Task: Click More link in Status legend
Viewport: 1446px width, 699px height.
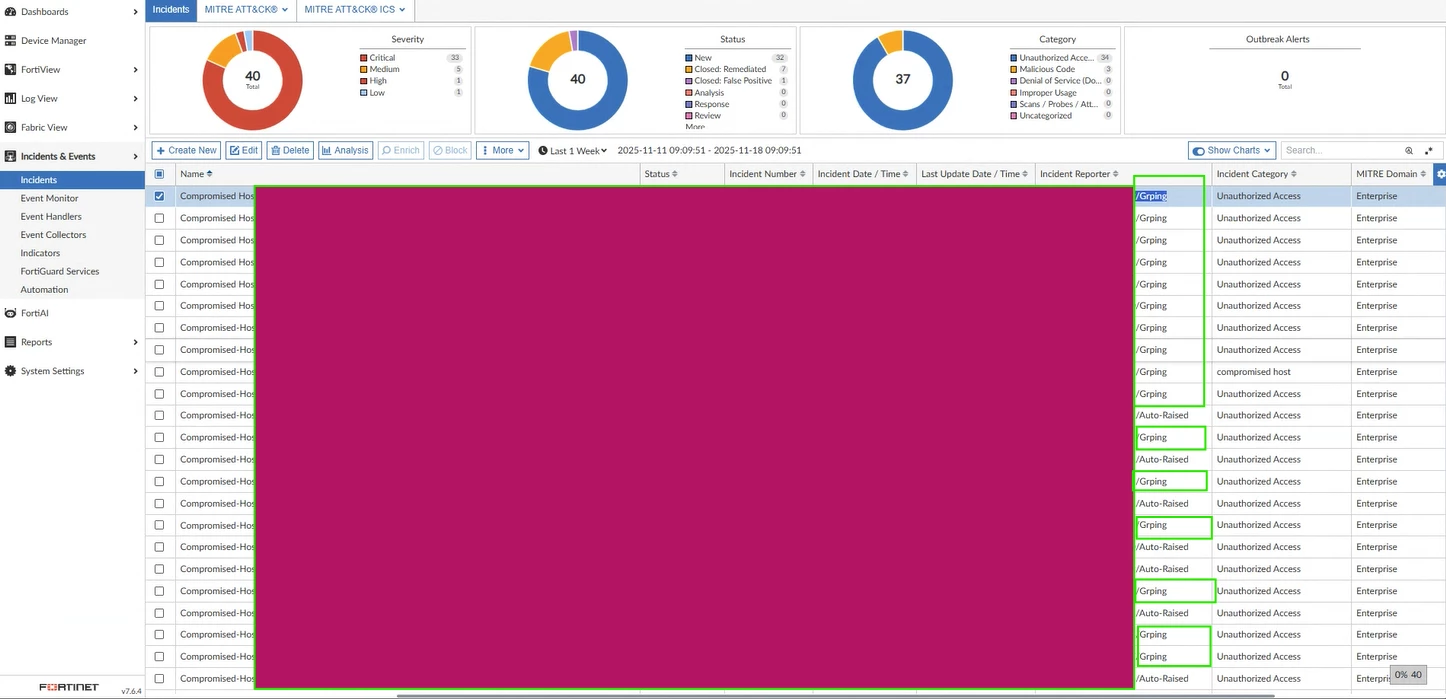Action: click(x=695, y=127)
